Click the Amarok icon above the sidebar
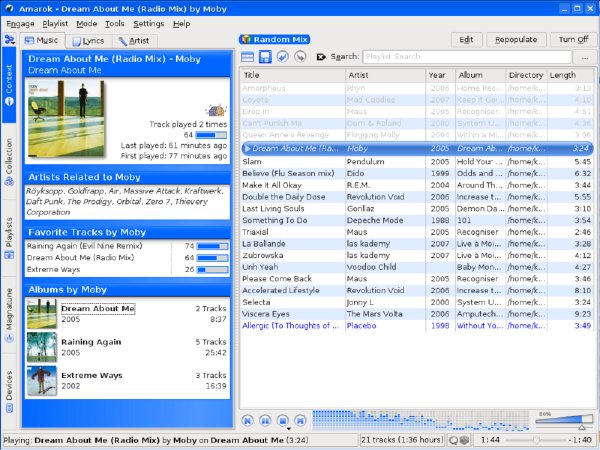Image resolution: width=600 pixels, height=450 pixels. (9, 40)
